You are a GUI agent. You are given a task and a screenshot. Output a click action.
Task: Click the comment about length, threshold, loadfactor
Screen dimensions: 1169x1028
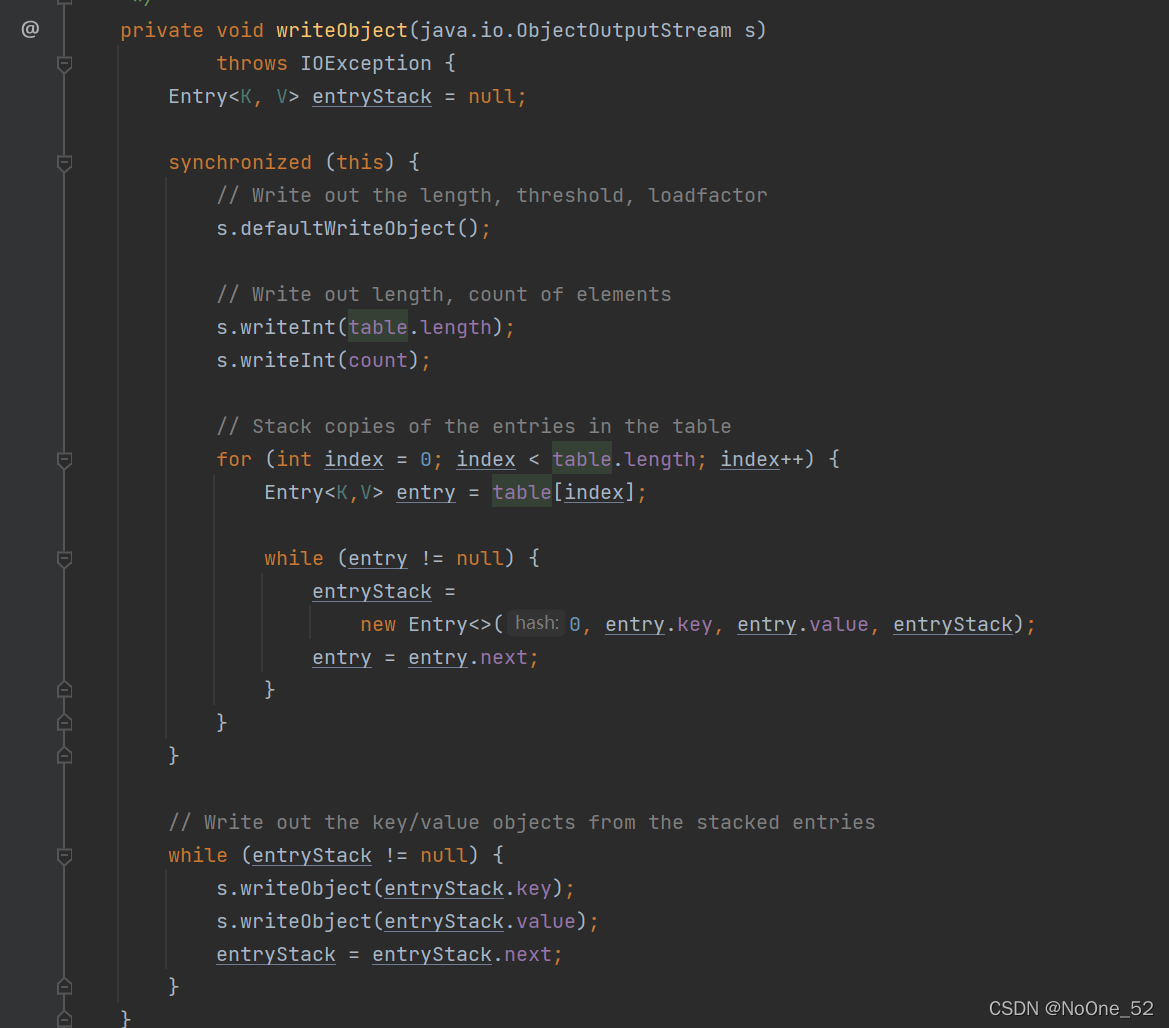pos(492,195)
